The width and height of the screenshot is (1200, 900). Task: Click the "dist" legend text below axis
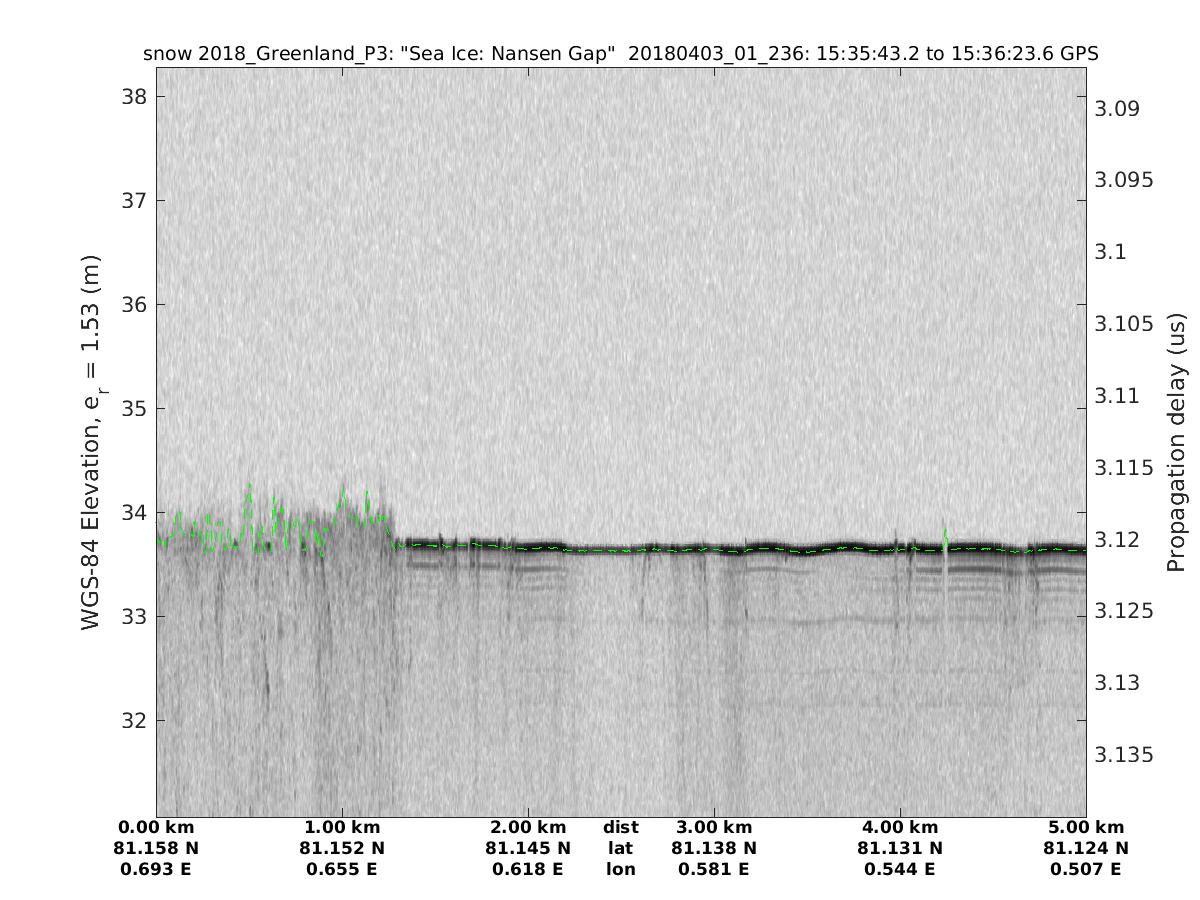620,828
